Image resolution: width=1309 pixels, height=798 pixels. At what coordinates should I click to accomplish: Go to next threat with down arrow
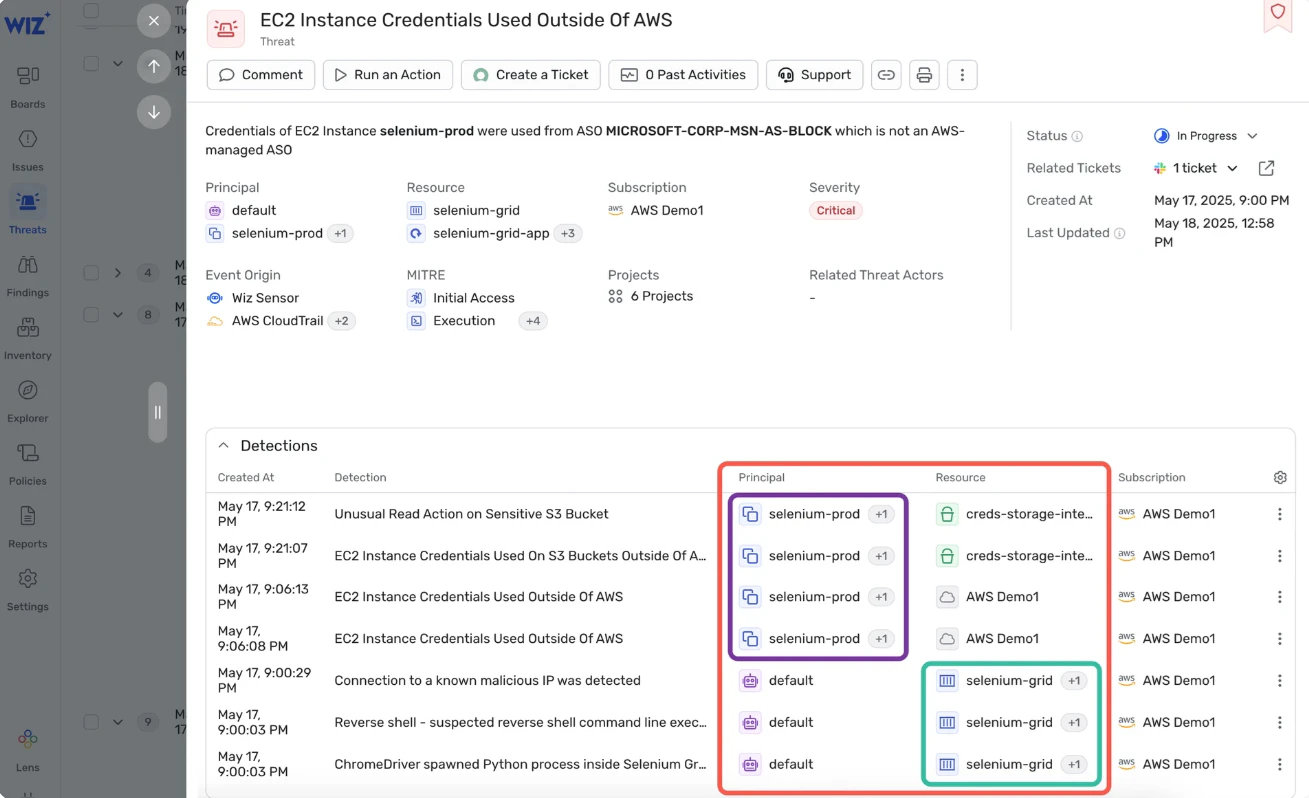pos(153,112)
